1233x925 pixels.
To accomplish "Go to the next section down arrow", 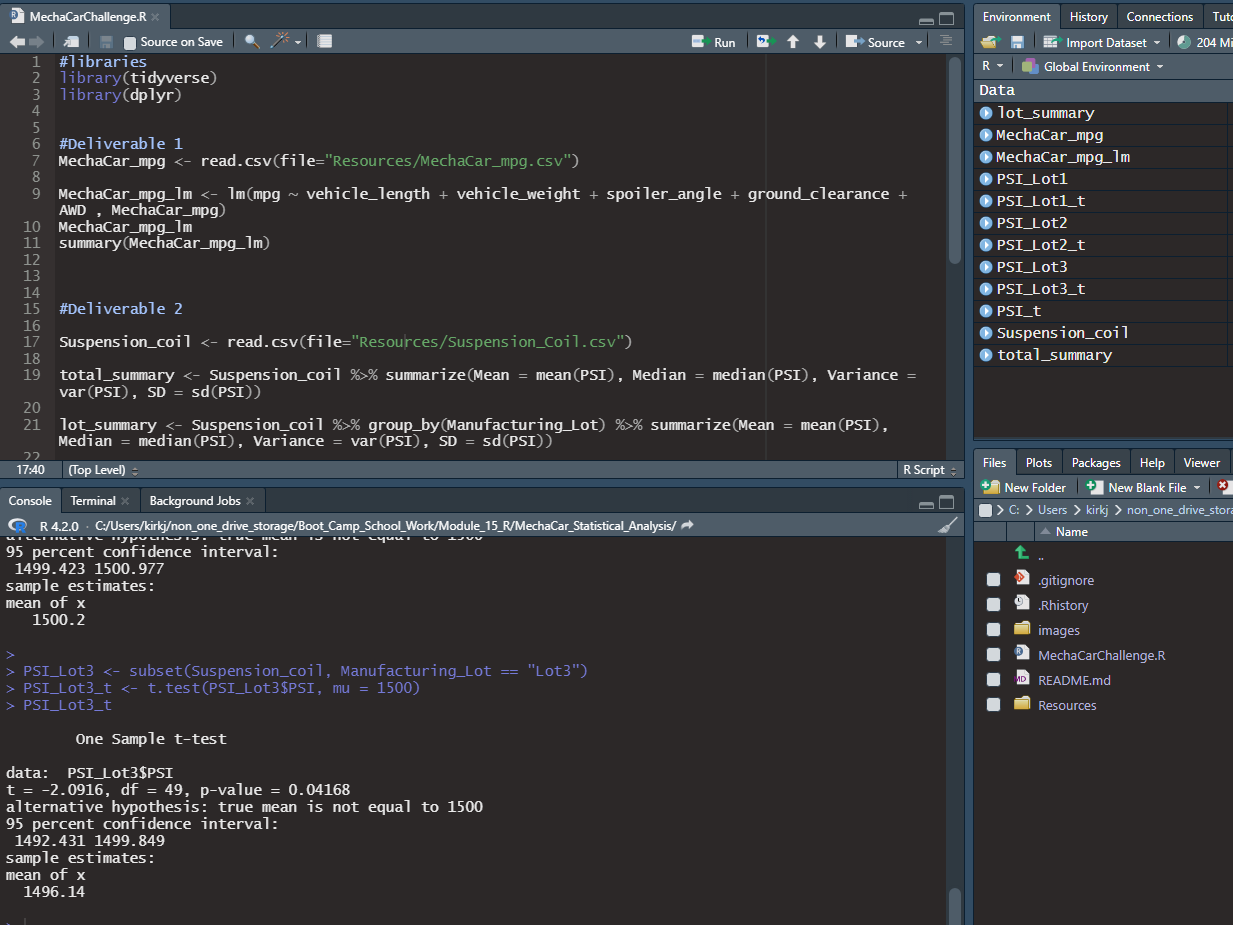I will [x=820, y=42].
